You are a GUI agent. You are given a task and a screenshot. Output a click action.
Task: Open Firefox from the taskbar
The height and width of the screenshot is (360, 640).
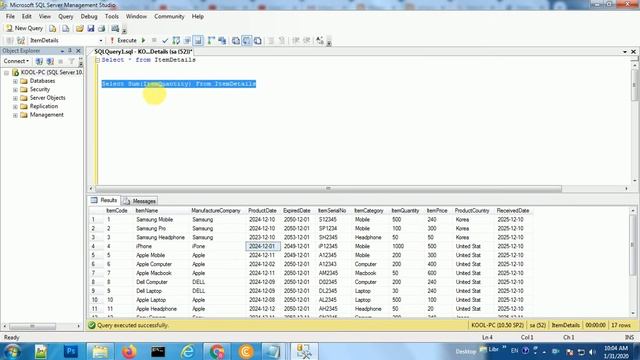[129, 351]
